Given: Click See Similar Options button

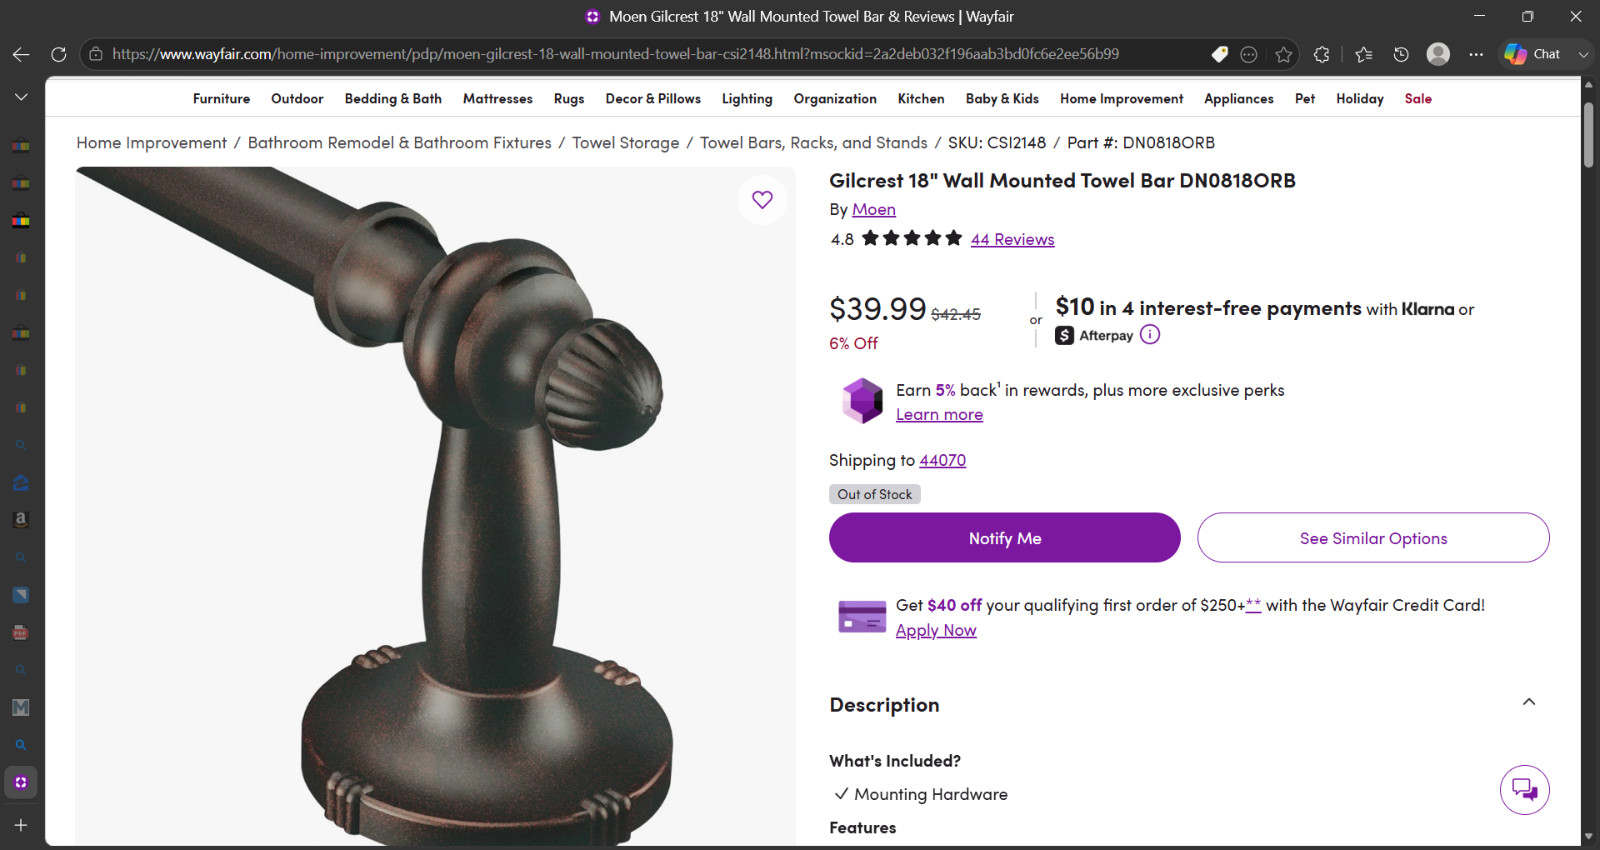Looking at the screenshot, I should point(1373,538).
